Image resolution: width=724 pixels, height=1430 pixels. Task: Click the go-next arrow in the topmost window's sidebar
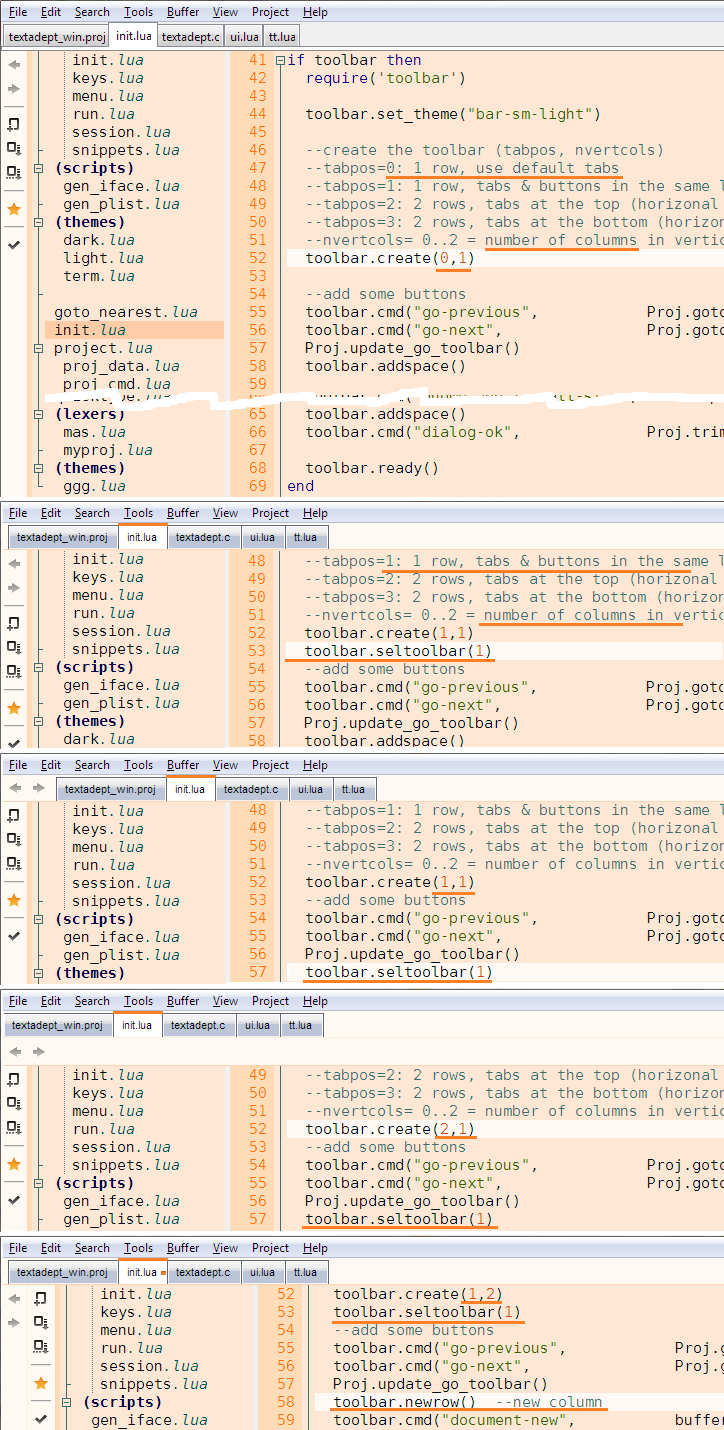tap(14, 89)
